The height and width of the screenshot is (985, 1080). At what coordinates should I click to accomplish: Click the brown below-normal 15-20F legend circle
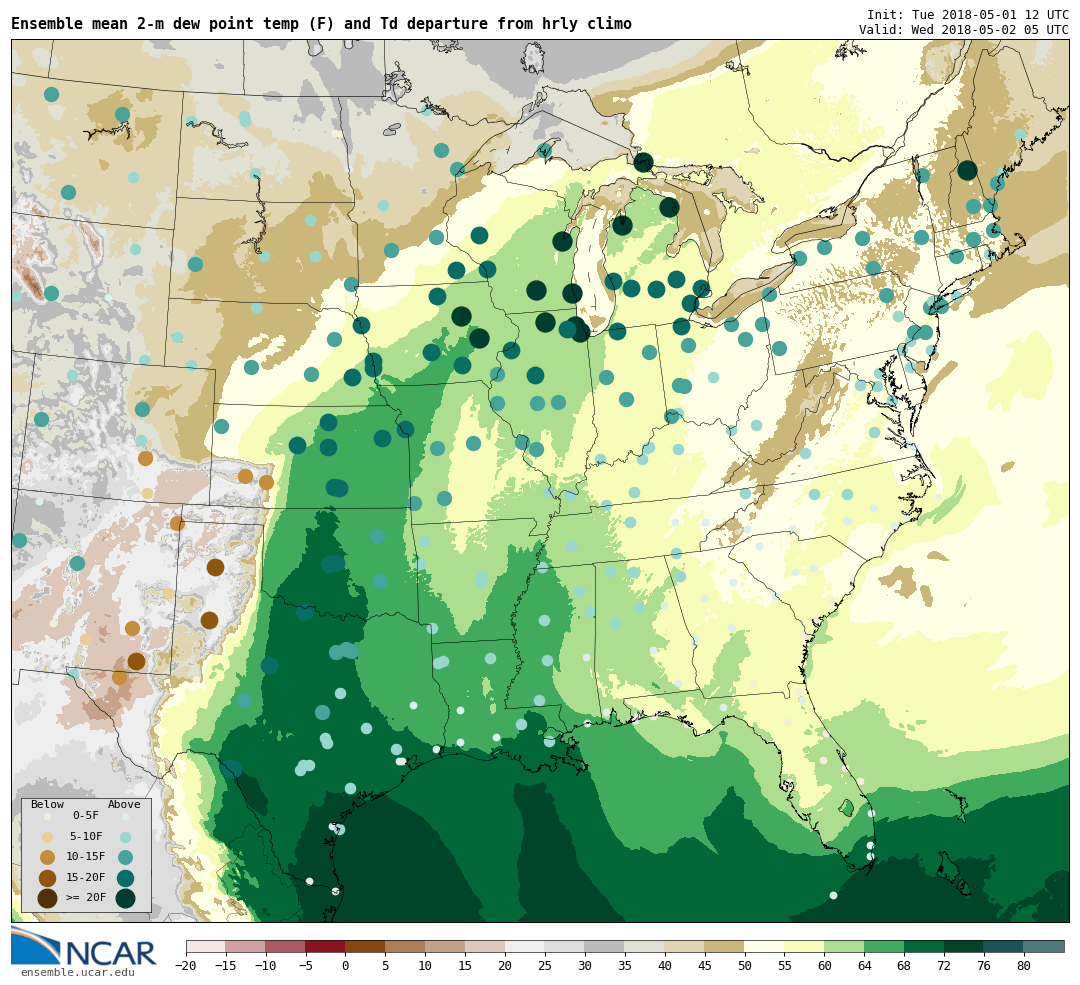click(48, 878)
